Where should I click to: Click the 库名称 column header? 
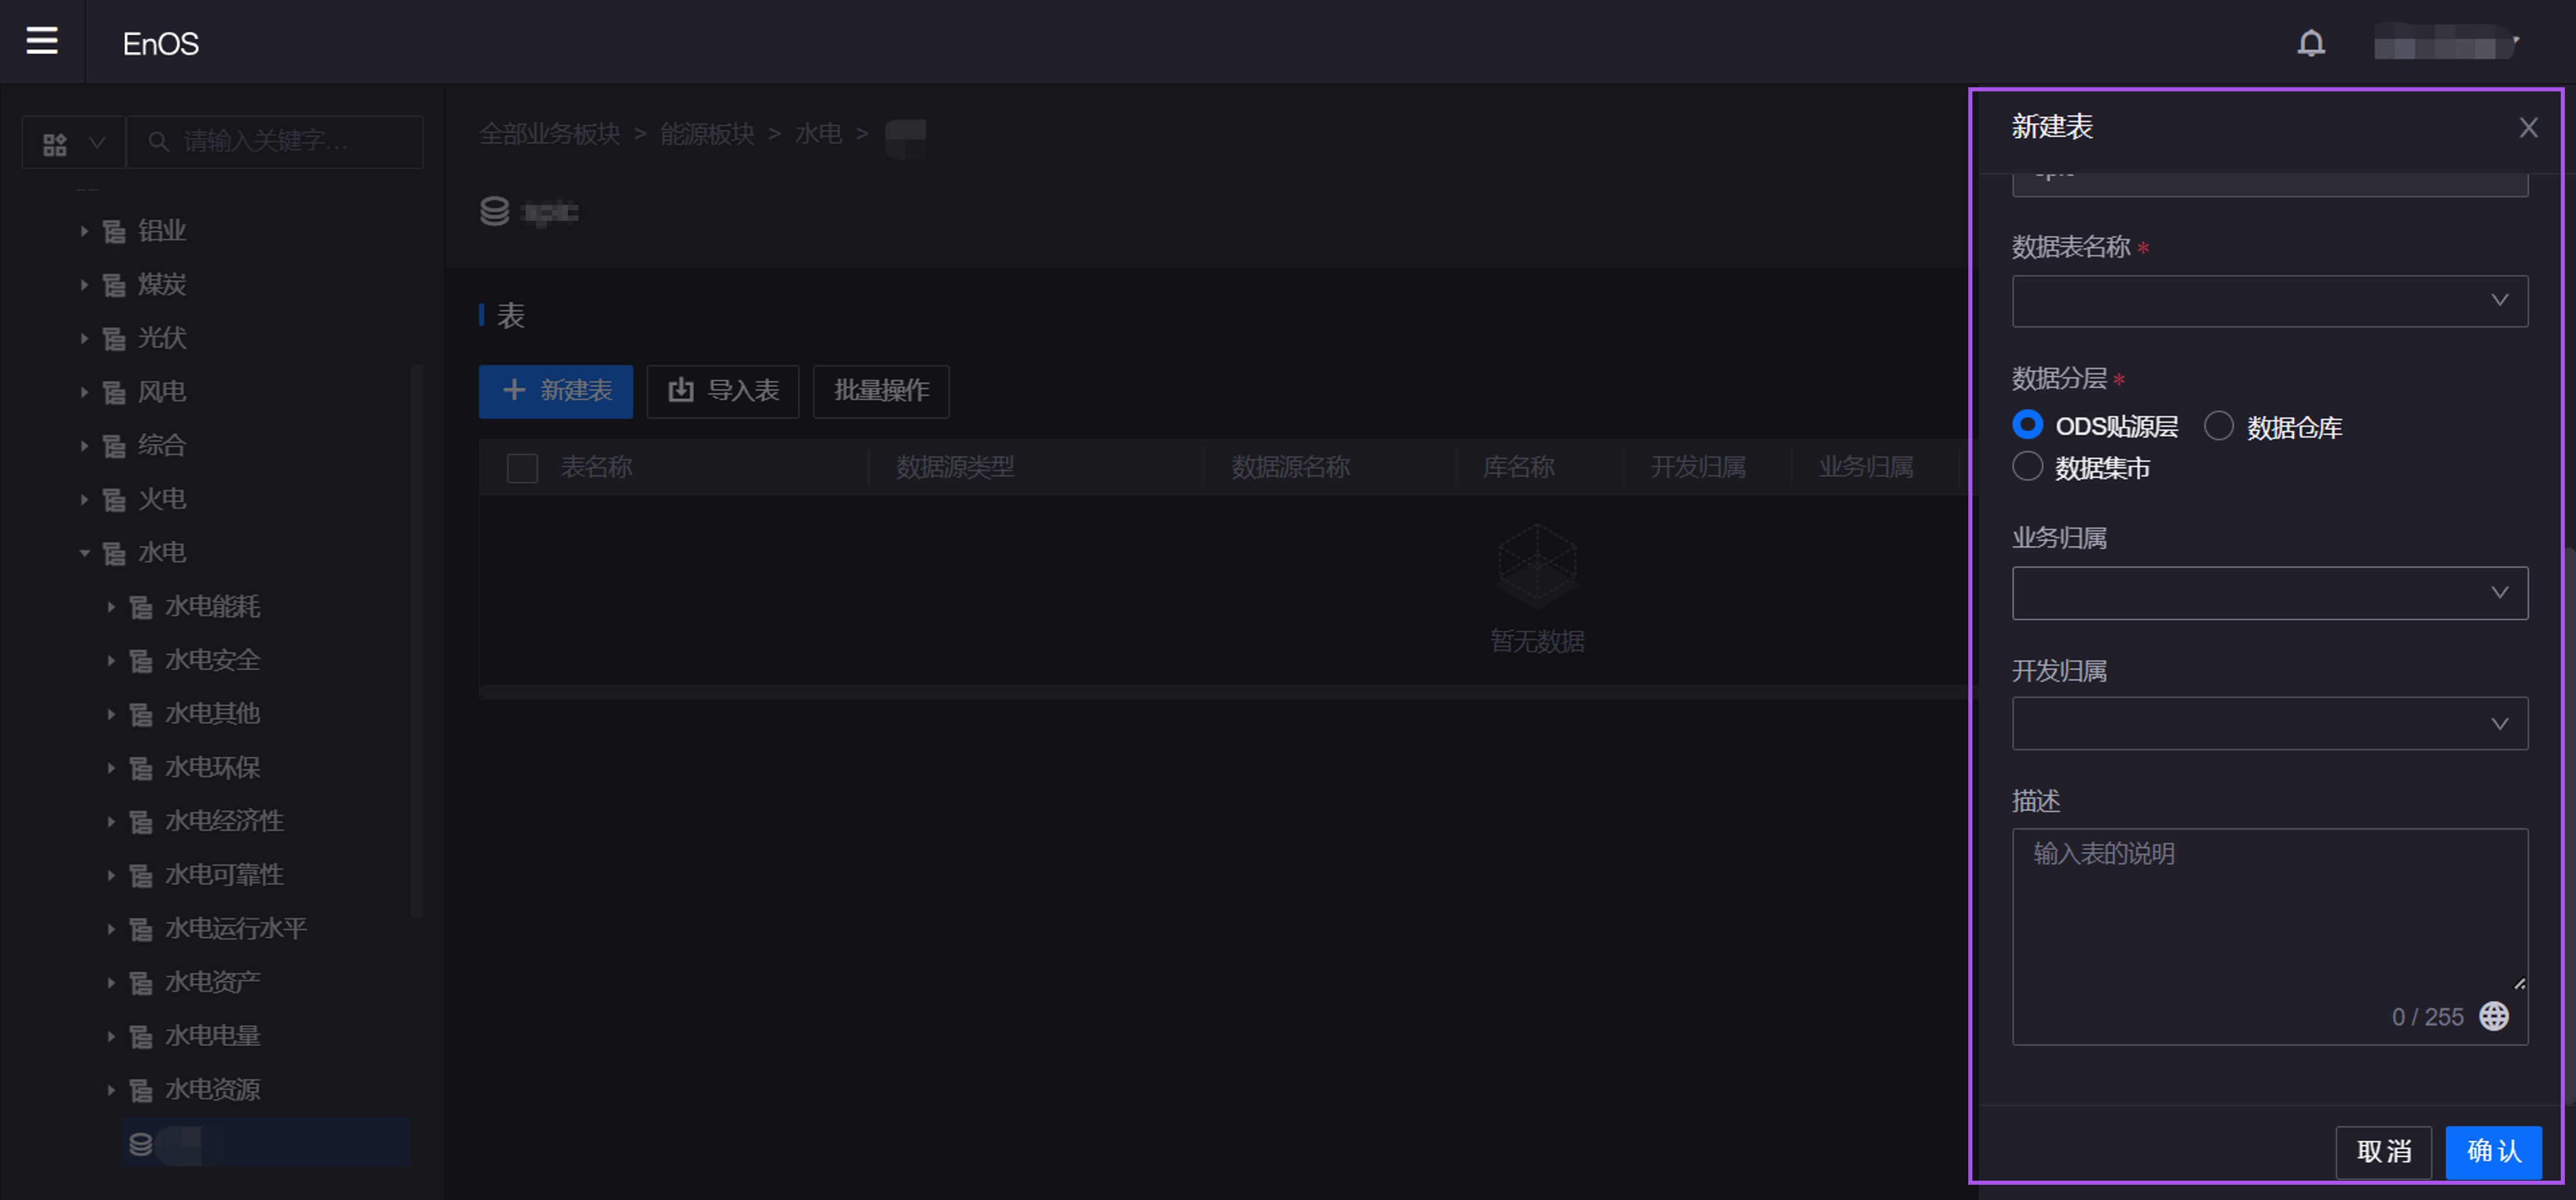tap(1518, 468)
